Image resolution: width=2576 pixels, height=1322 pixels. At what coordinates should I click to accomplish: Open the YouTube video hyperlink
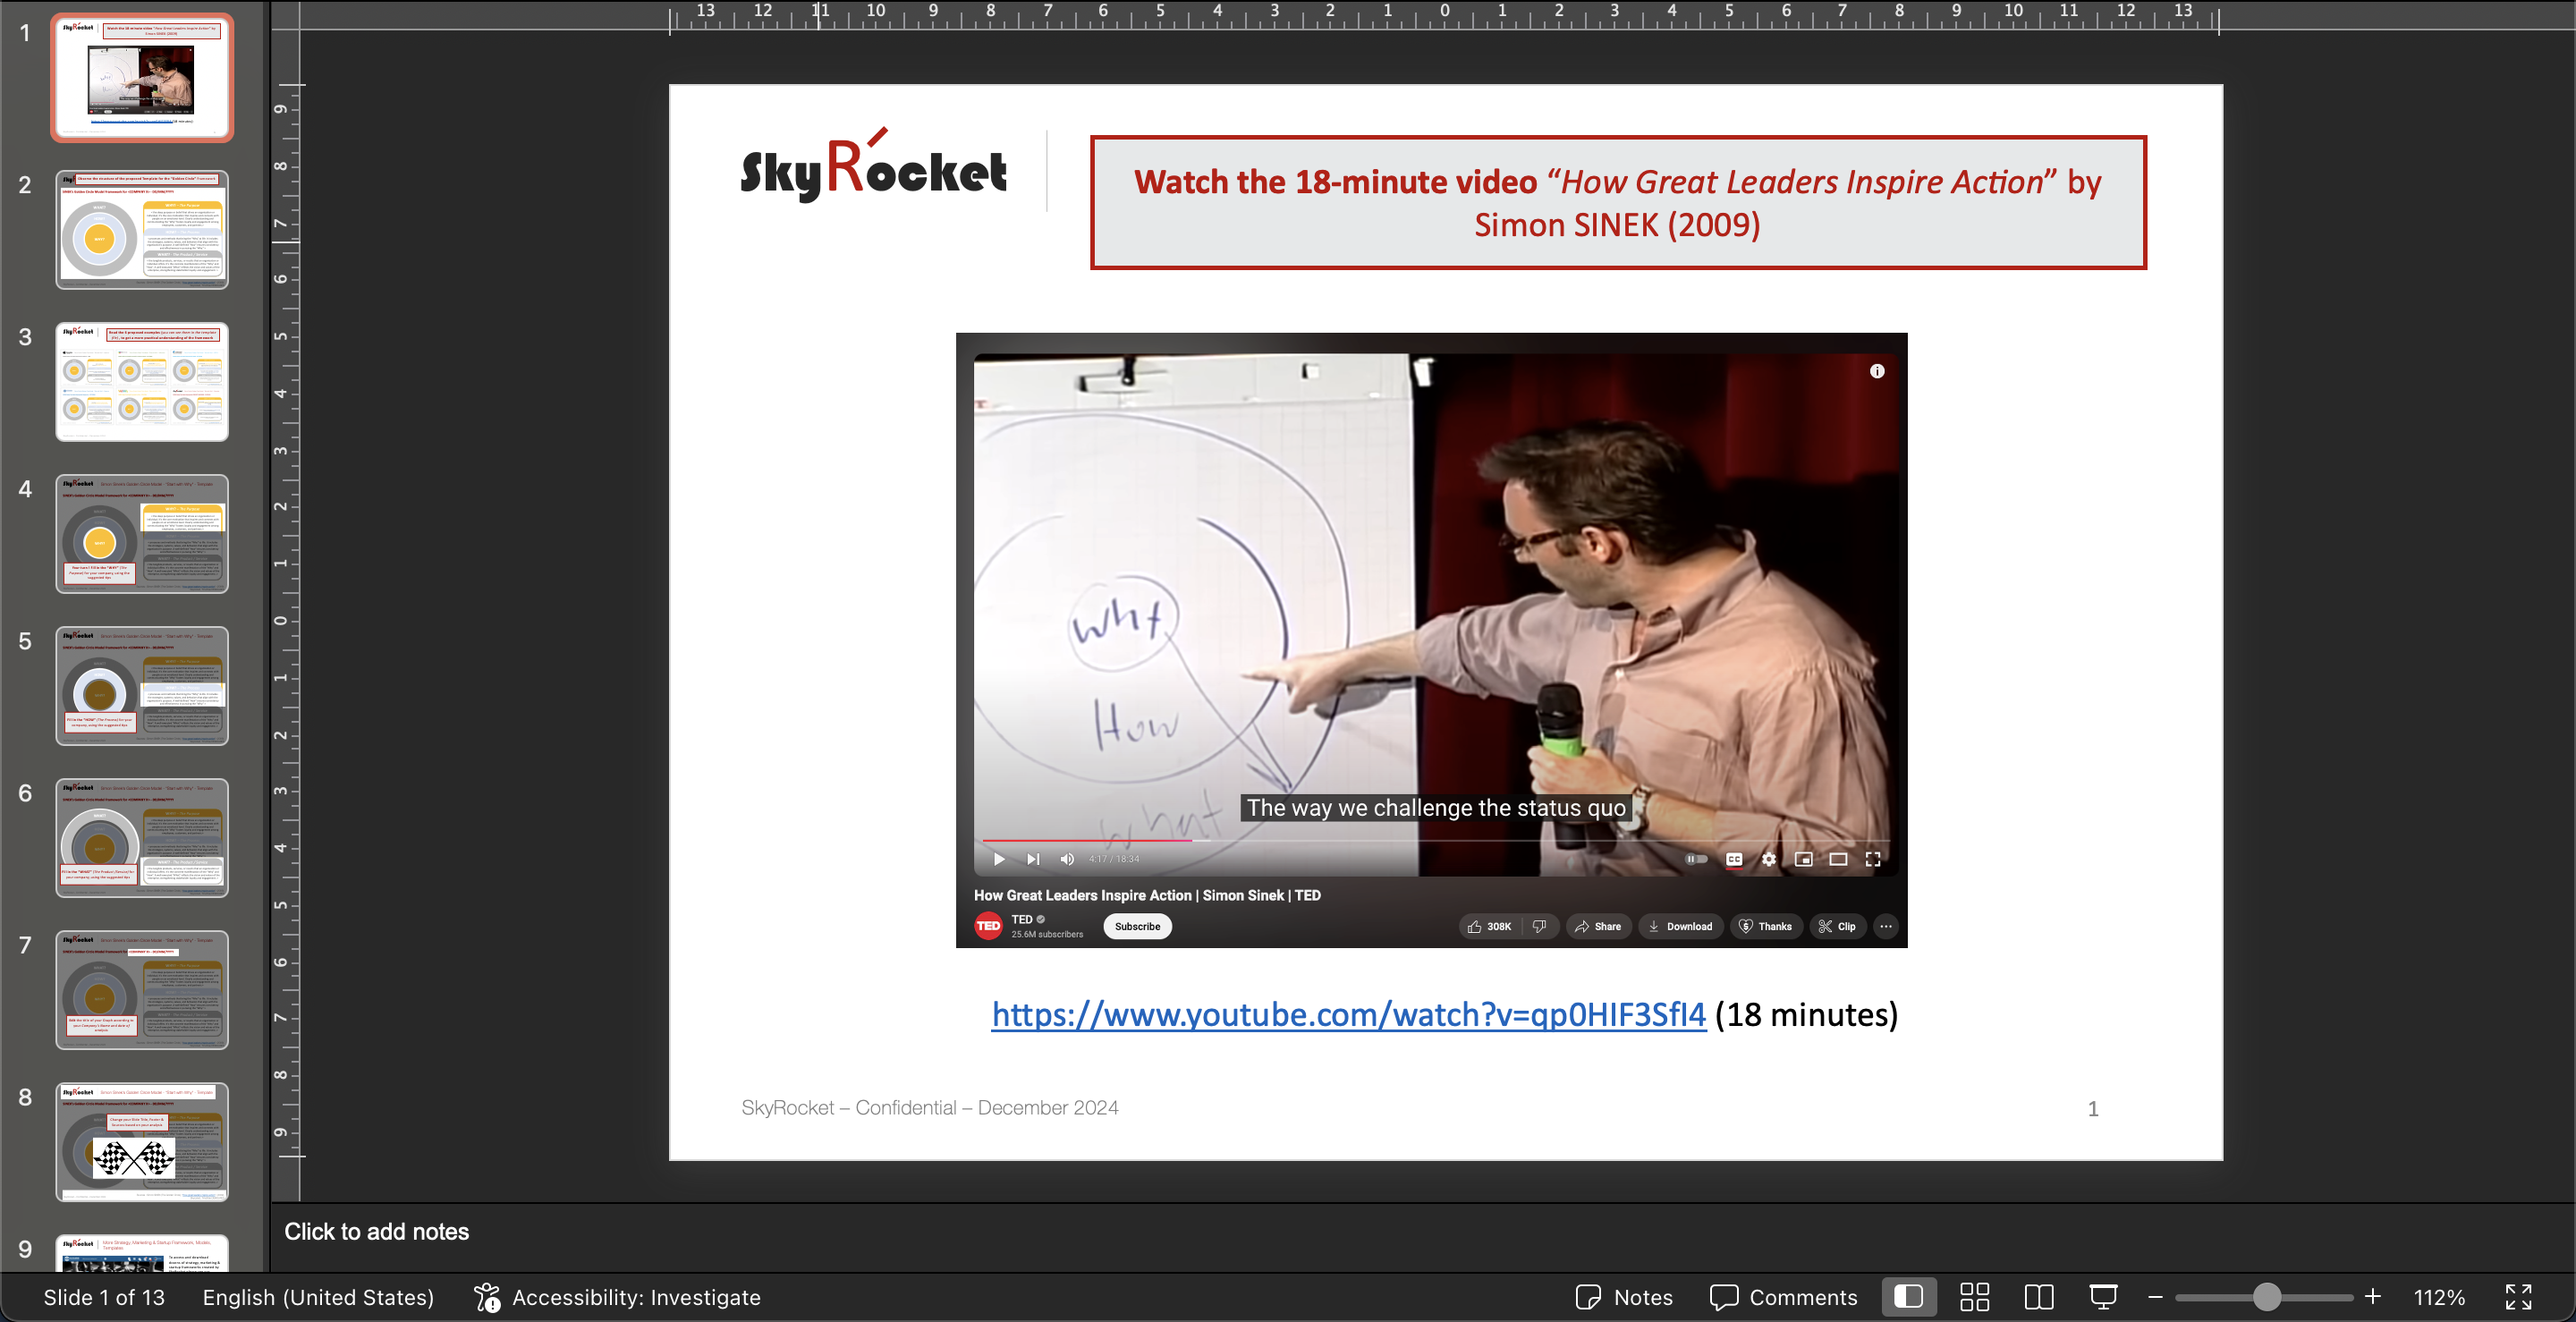1348,1014
